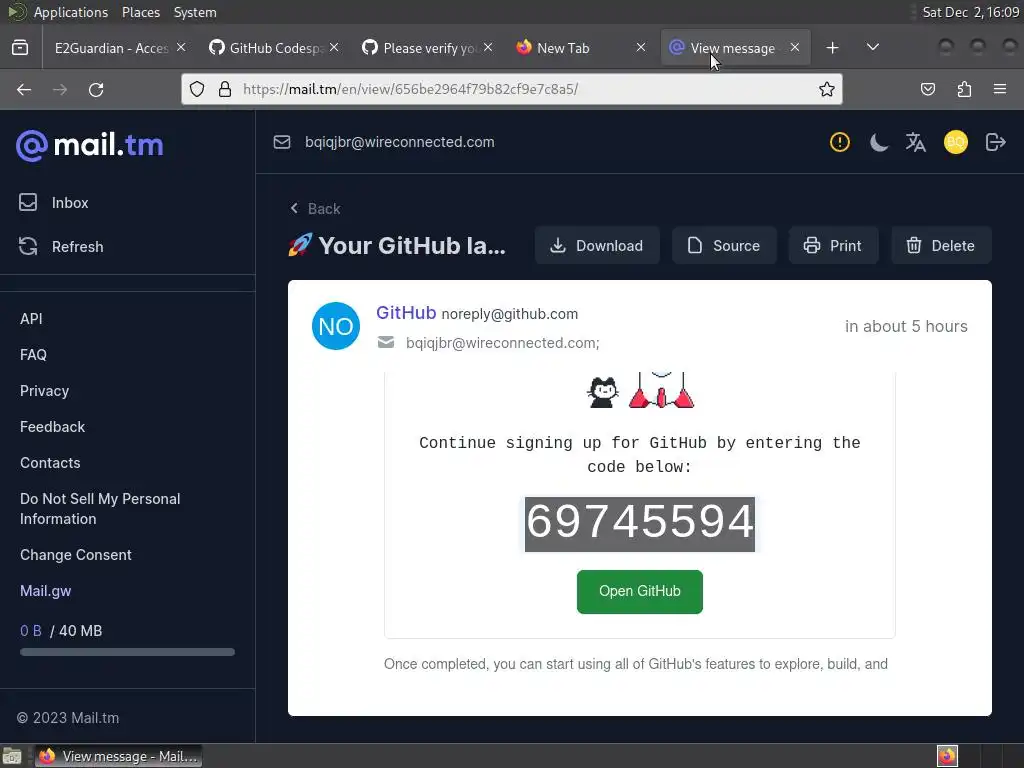The image size is (1024, 768).
Task: Print the message
Action: (x=833, y=246)
